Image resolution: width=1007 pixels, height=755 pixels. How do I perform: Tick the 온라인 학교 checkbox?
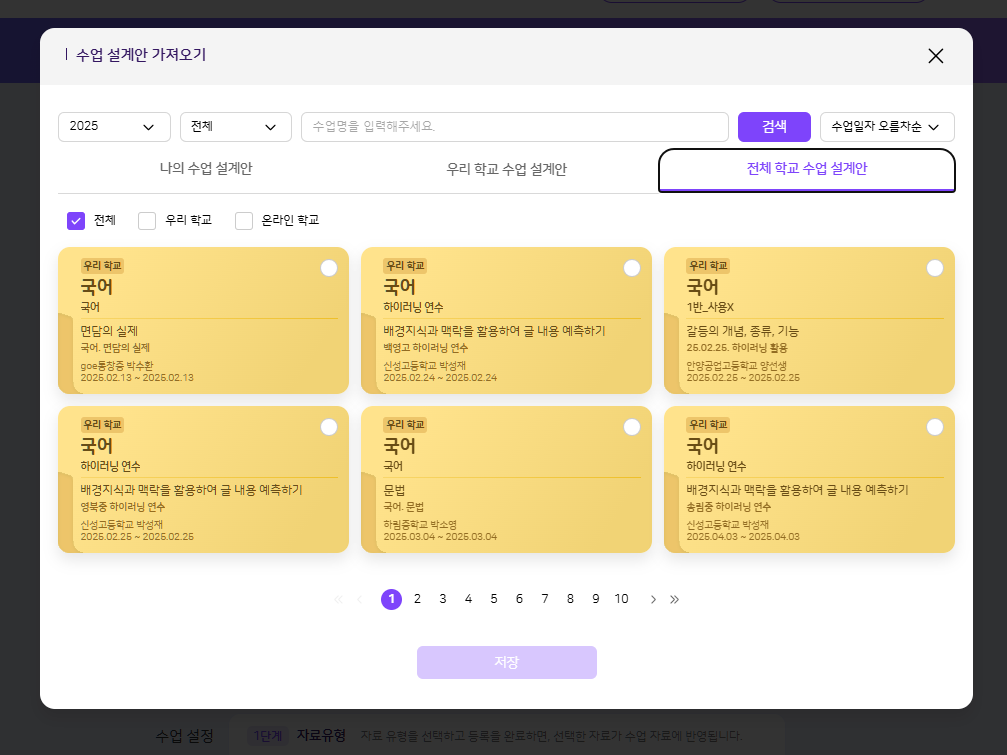[x=244, y=221]
